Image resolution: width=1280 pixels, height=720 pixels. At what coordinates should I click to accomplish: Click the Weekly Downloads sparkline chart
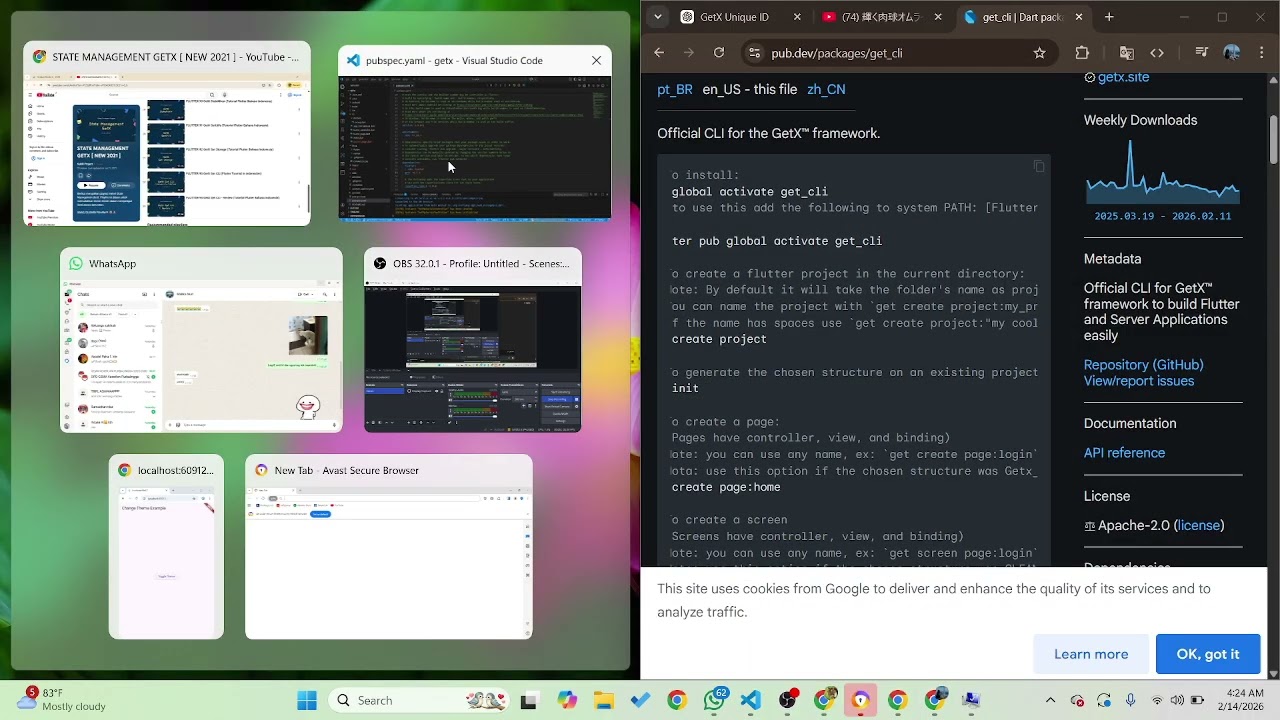coord(1163,172)
